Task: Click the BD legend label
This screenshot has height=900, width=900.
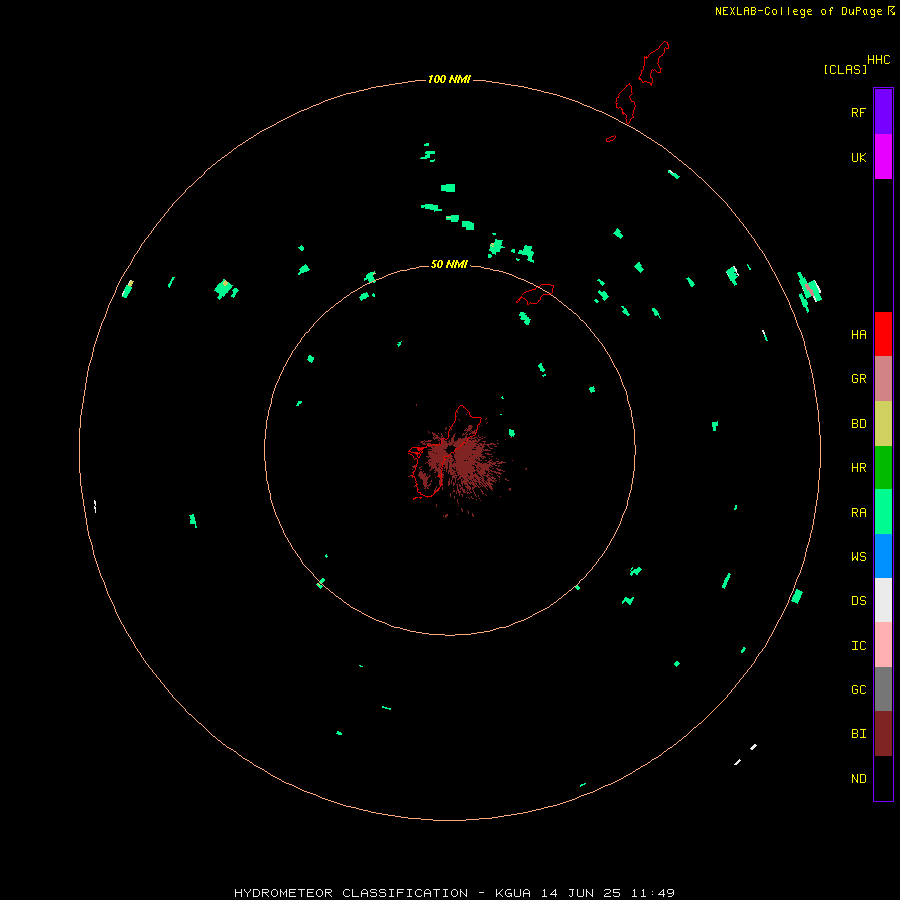Action: (x=858, y=424)
